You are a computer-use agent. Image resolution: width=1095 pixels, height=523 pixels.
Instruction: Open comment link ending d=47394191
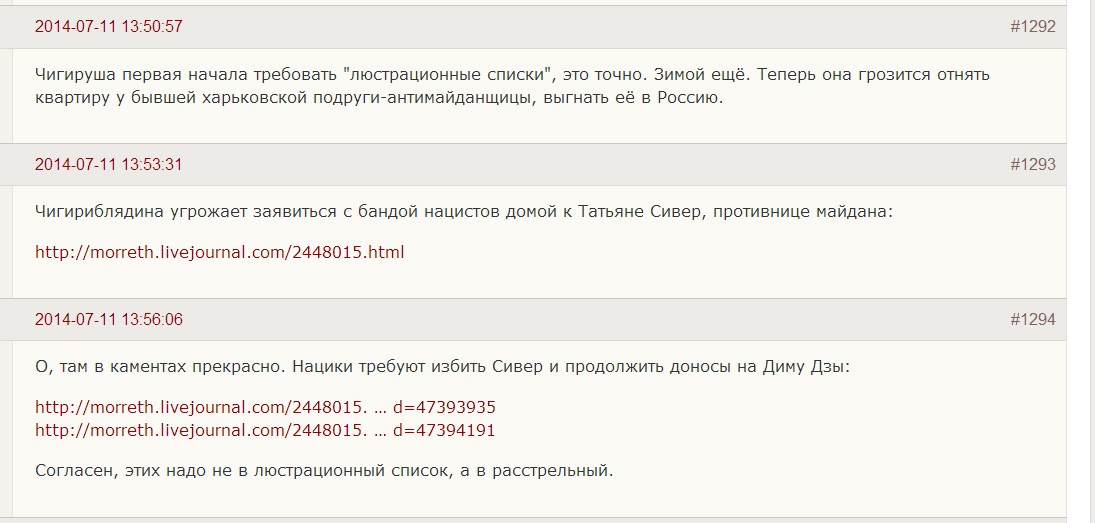[x=265, y=430]
